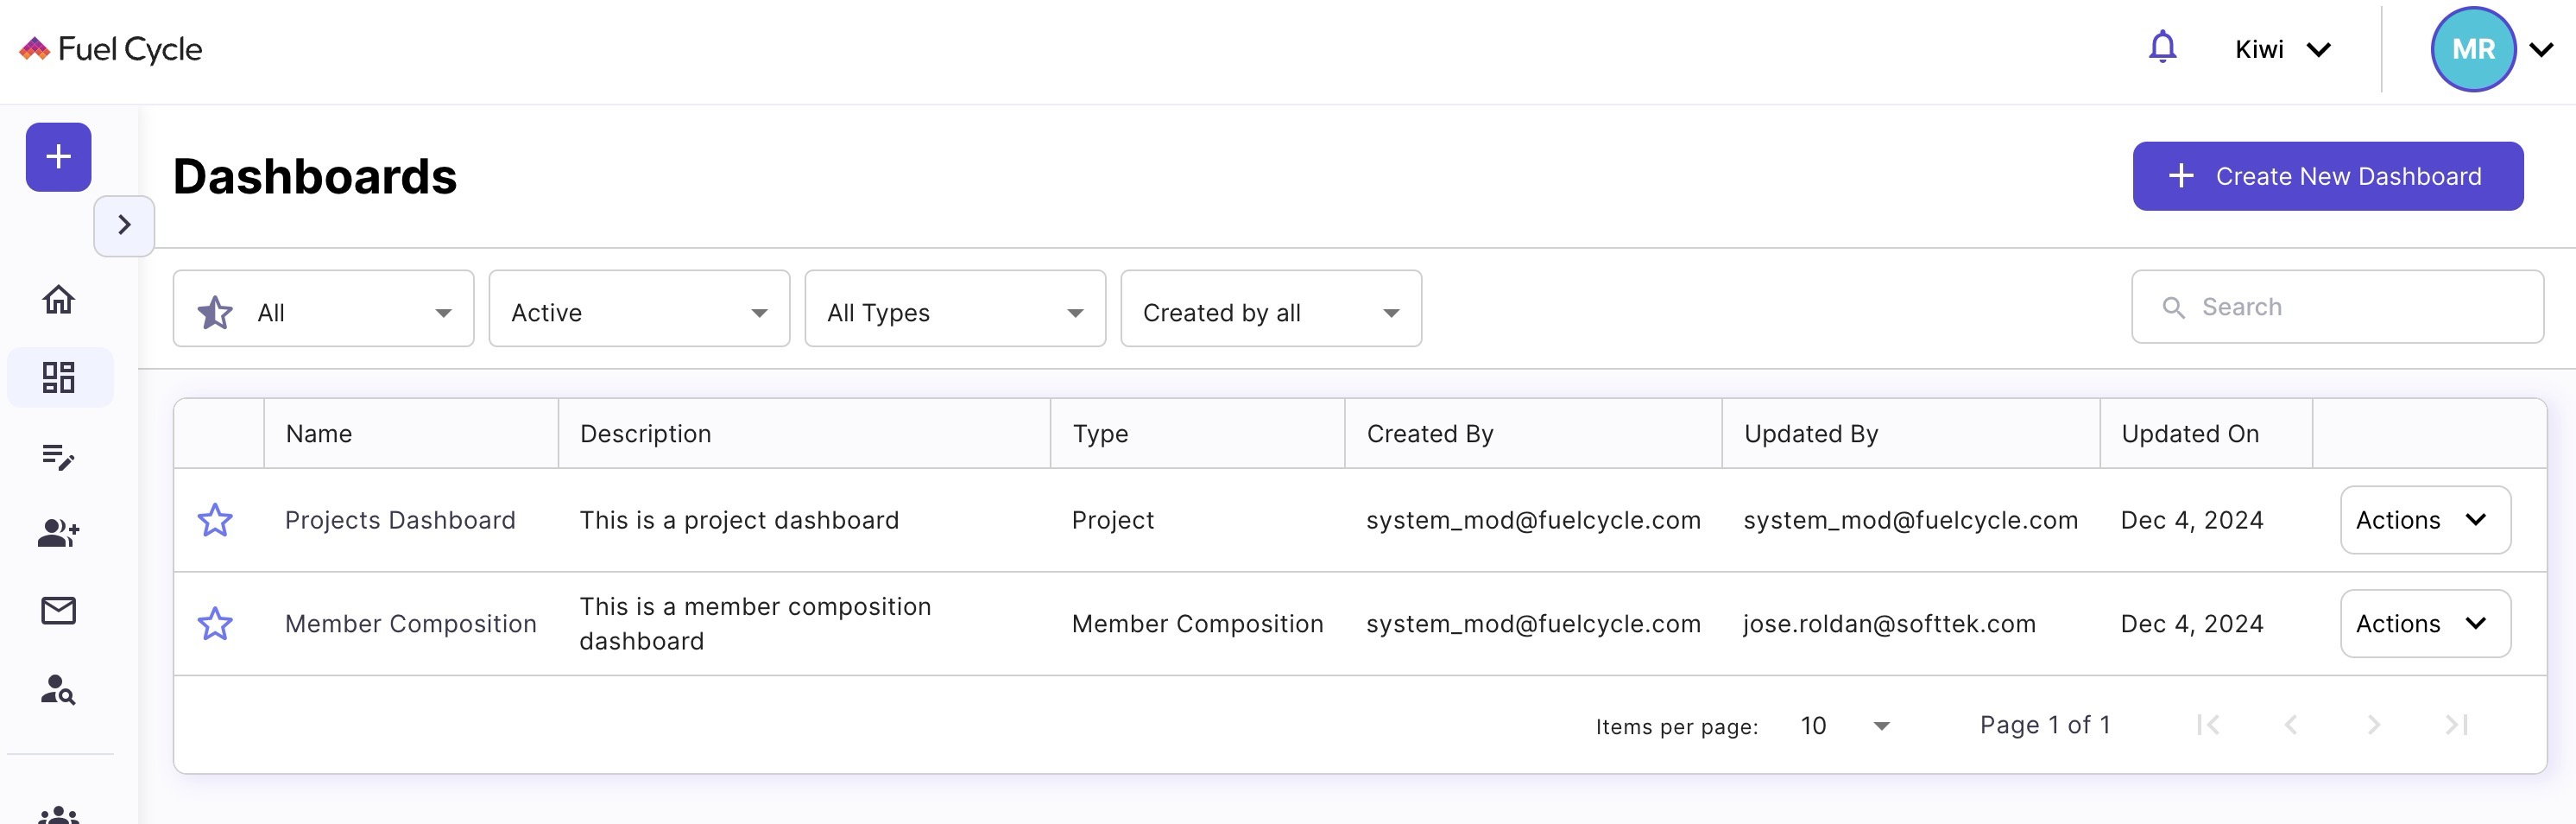The width and height of the screenshot is (2576, 824).
Task: Expand the user account chevron
Action: [2541, 49]
